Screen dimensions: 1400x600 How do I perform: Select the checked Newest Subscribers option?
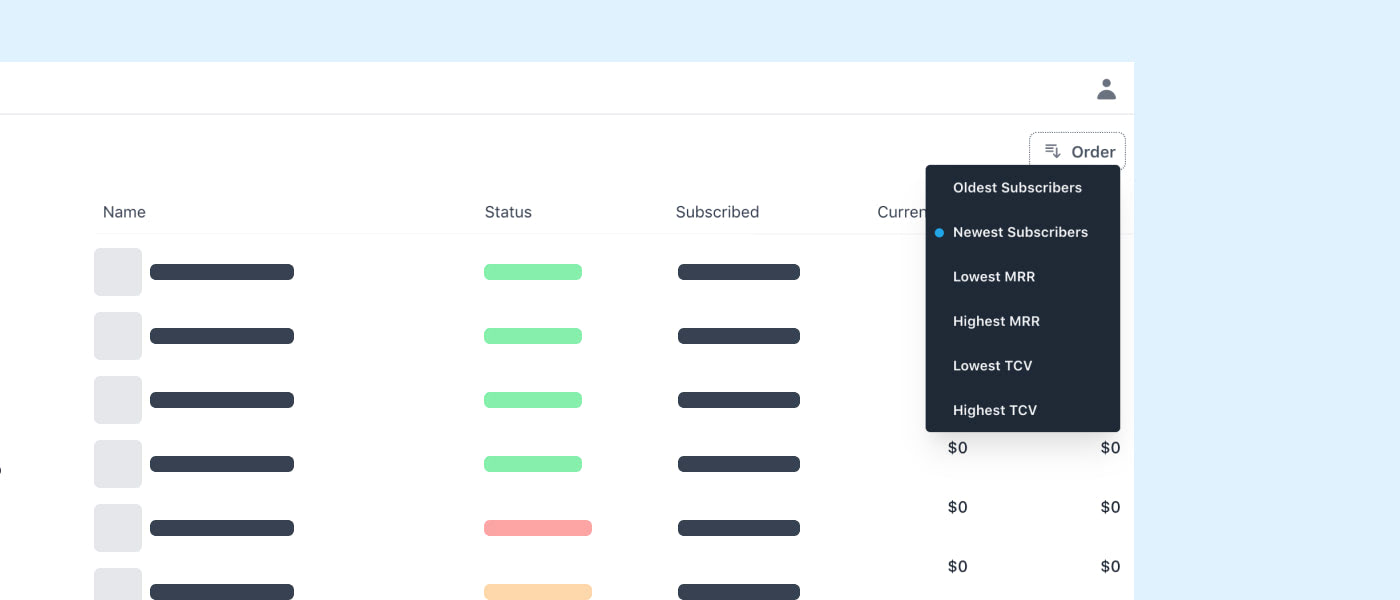click(1020, 232)
